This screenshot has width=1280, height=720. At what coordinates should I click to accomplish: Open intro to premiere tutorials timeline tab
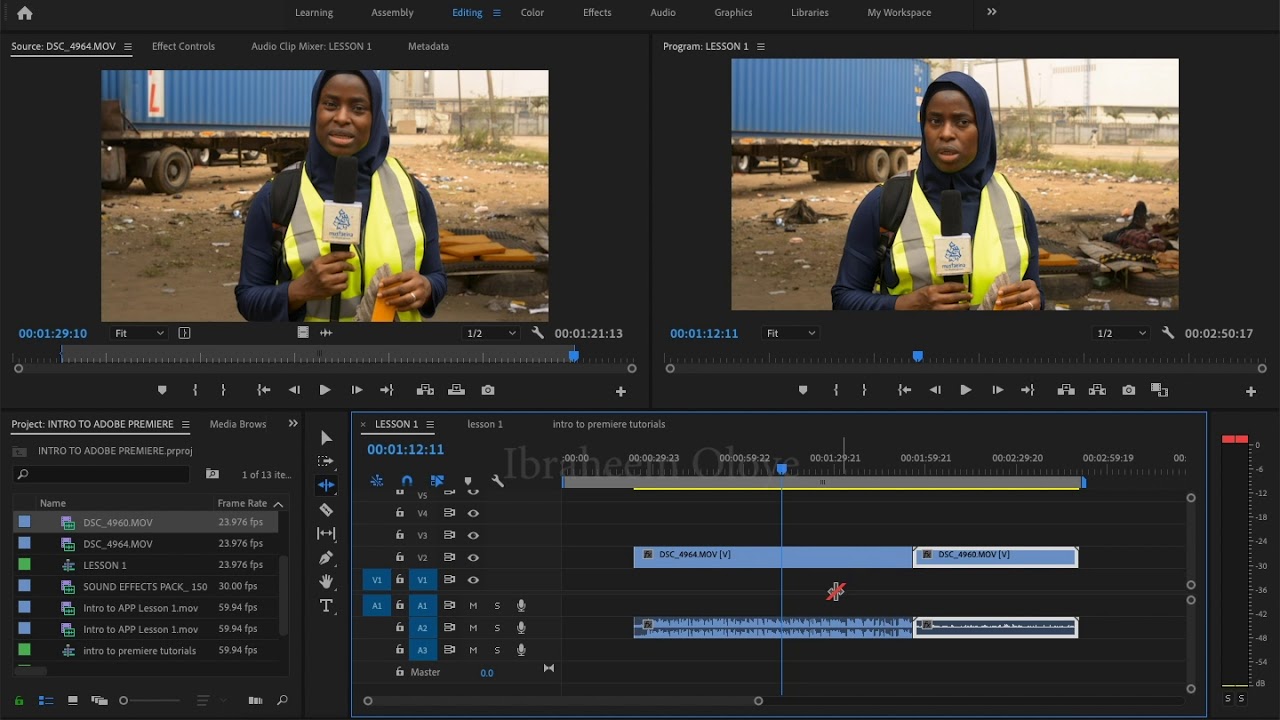[609, 424]
